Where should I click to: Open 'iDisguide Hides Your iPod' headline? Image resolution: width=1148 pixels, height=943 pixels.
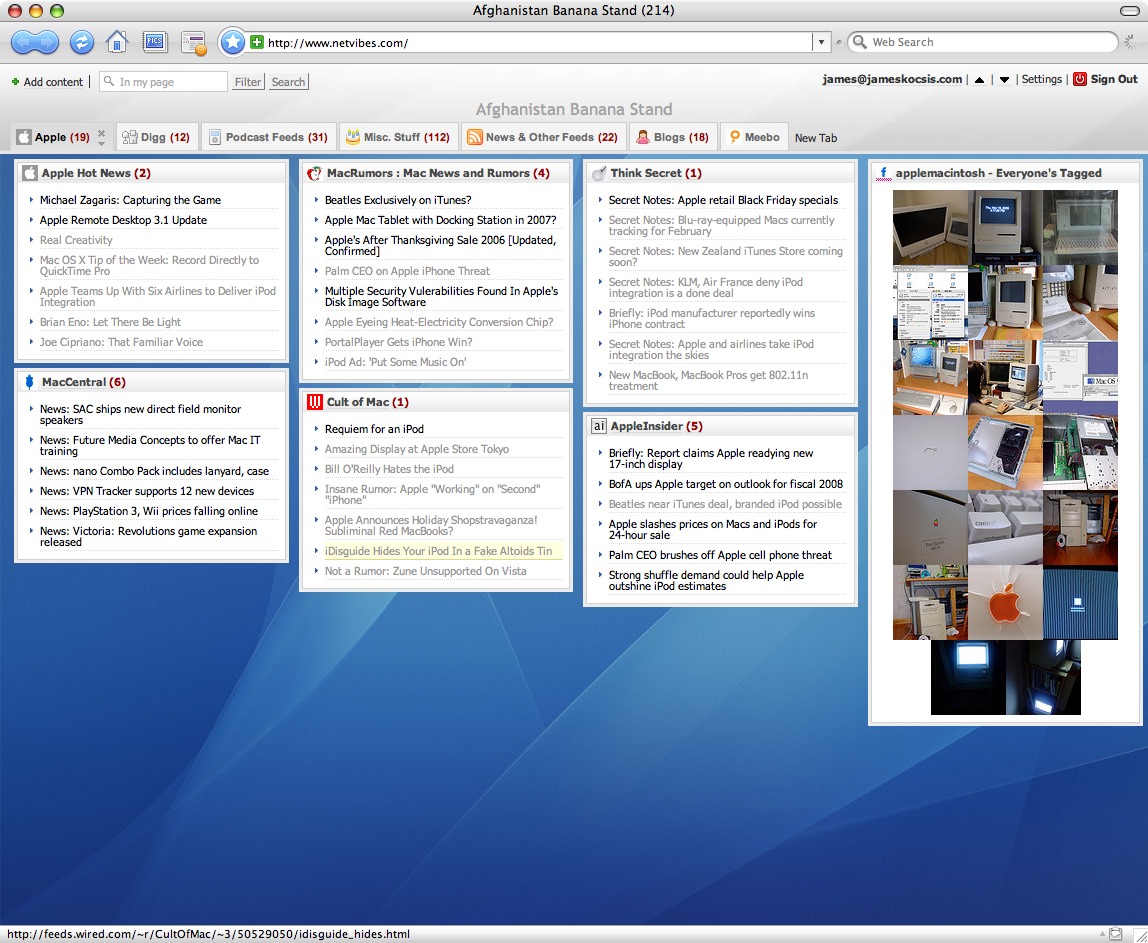click(438, 551)
